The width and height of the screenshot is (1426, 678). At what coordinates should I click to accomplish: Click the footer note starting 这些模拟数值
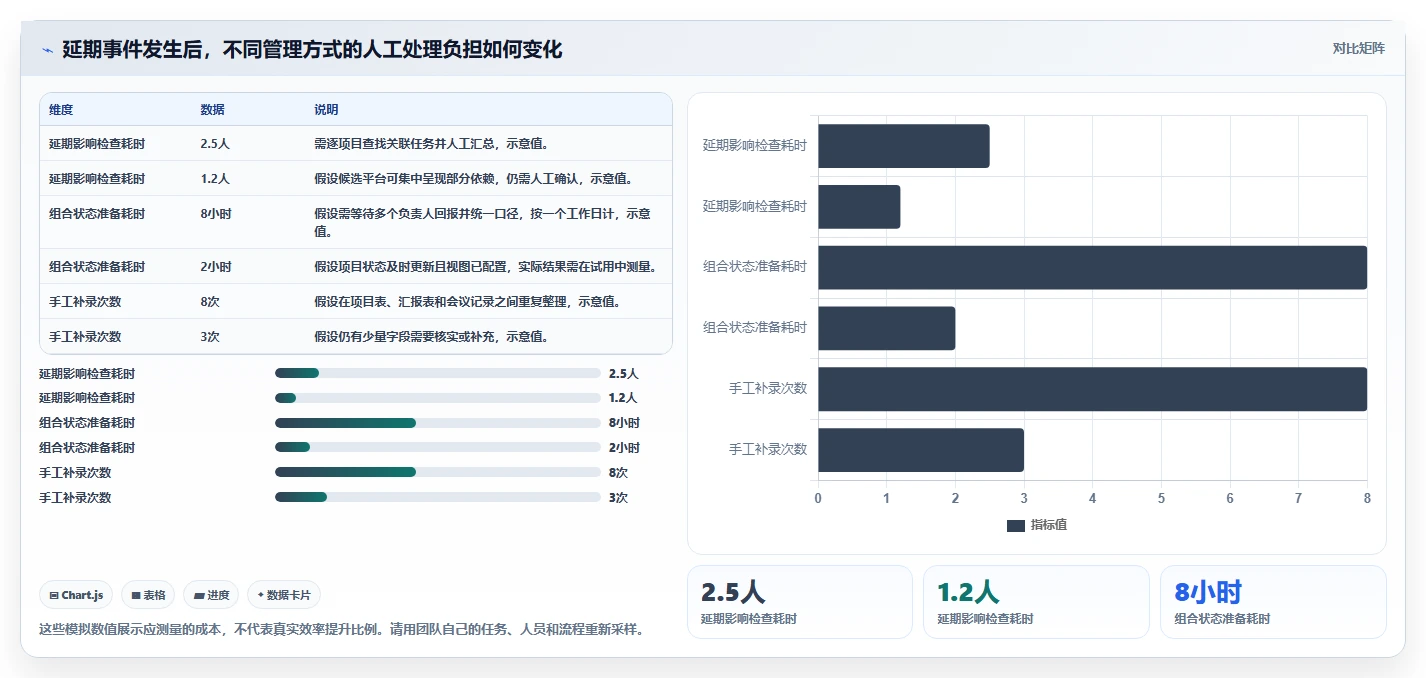click(341, 629)
